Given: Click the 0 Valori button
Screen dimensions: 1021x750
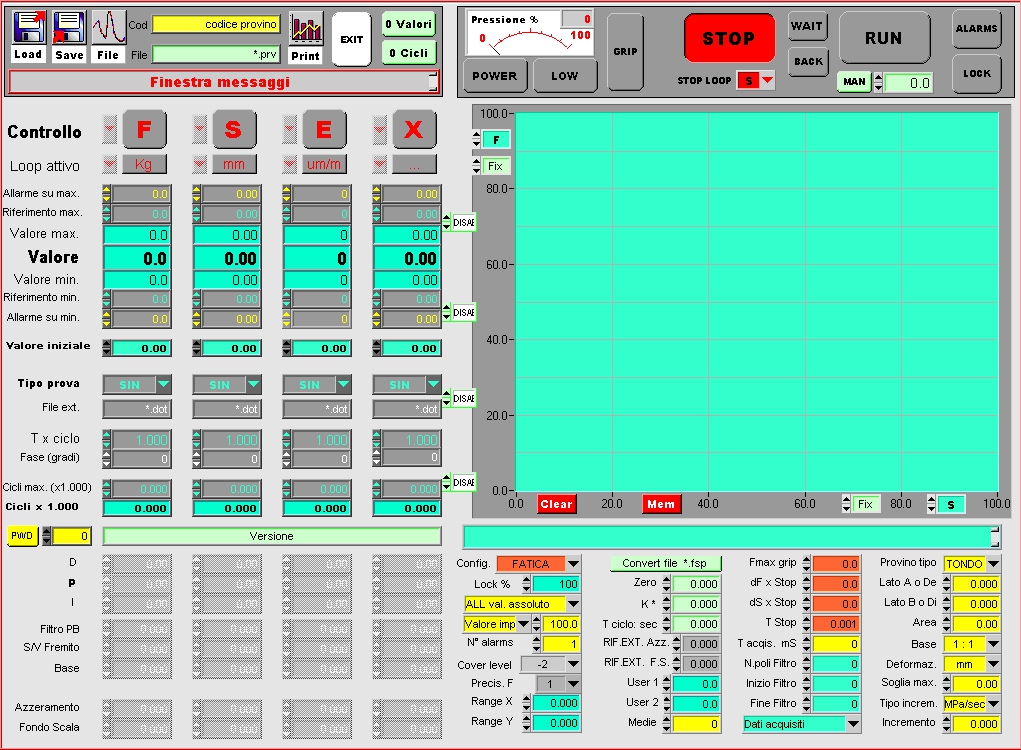Looking at the screenshot, I should (x=408, y=25).
